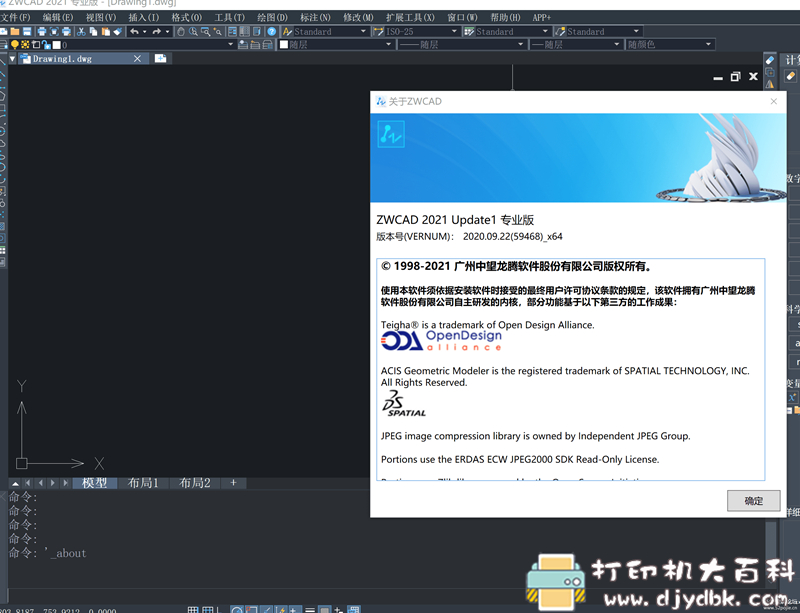This screenshot has width=800, height=613.
Task: Create new drawing tab button
Action: (x=160, y=58)
